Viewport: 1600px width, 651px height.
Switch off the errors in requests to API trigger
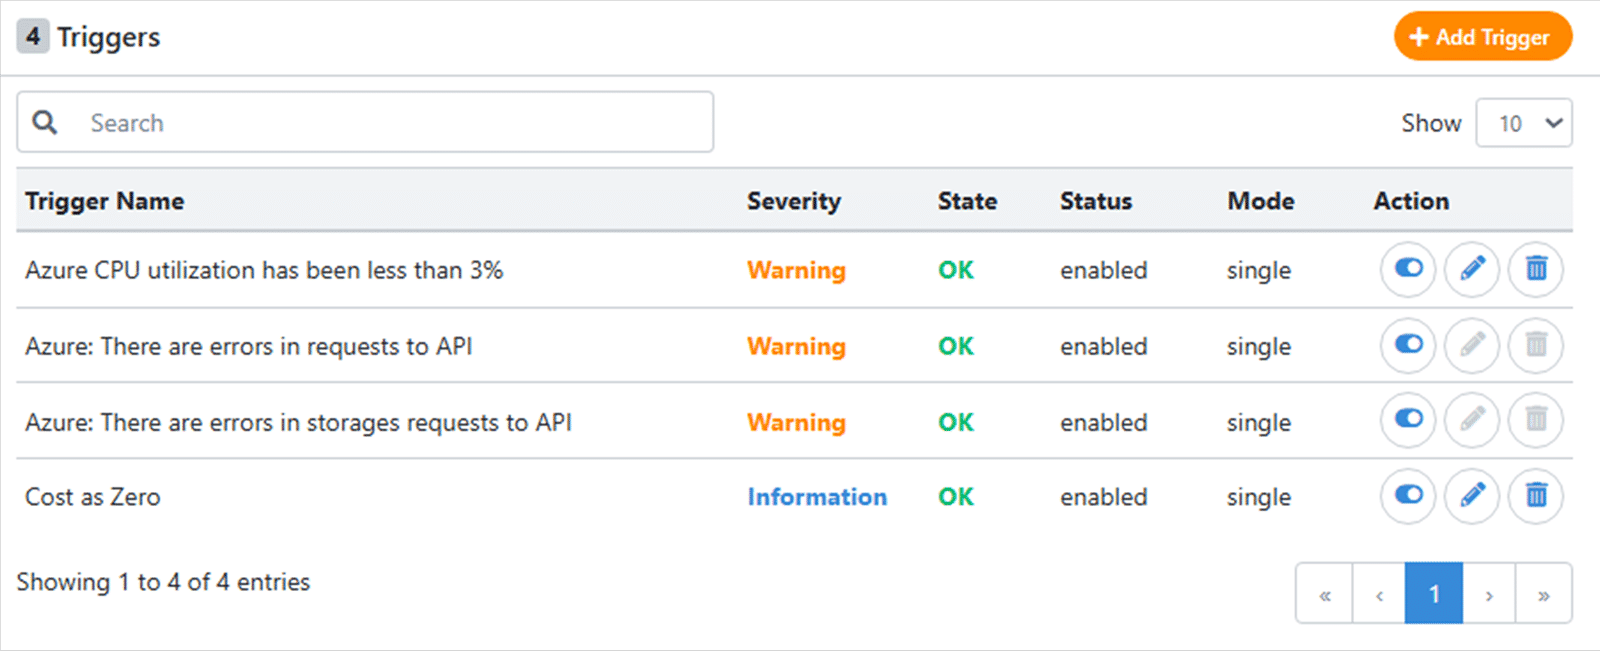coord(1408,345)
